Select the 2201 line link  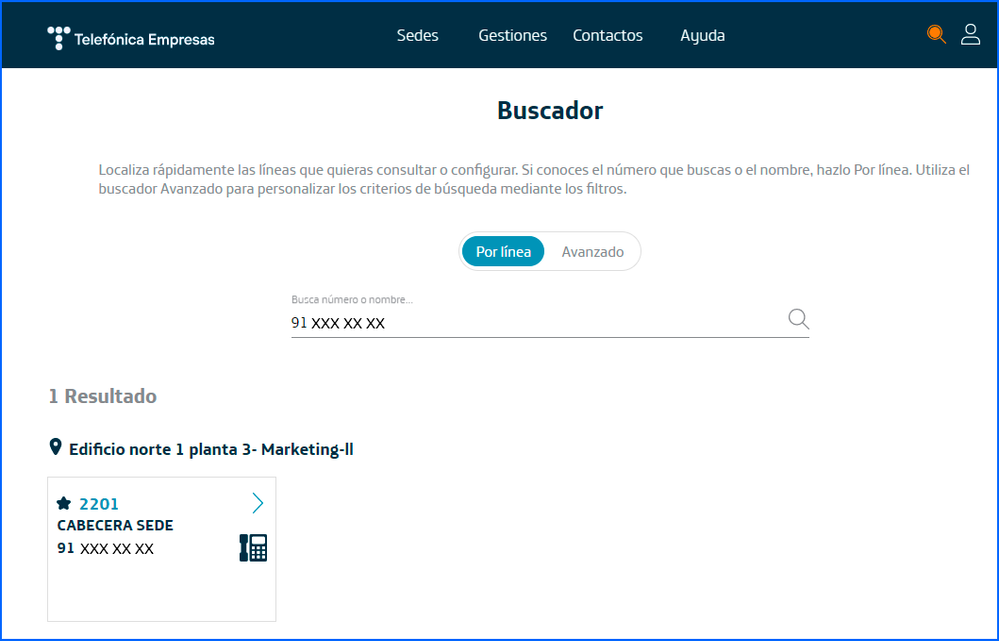click(97, 503)
